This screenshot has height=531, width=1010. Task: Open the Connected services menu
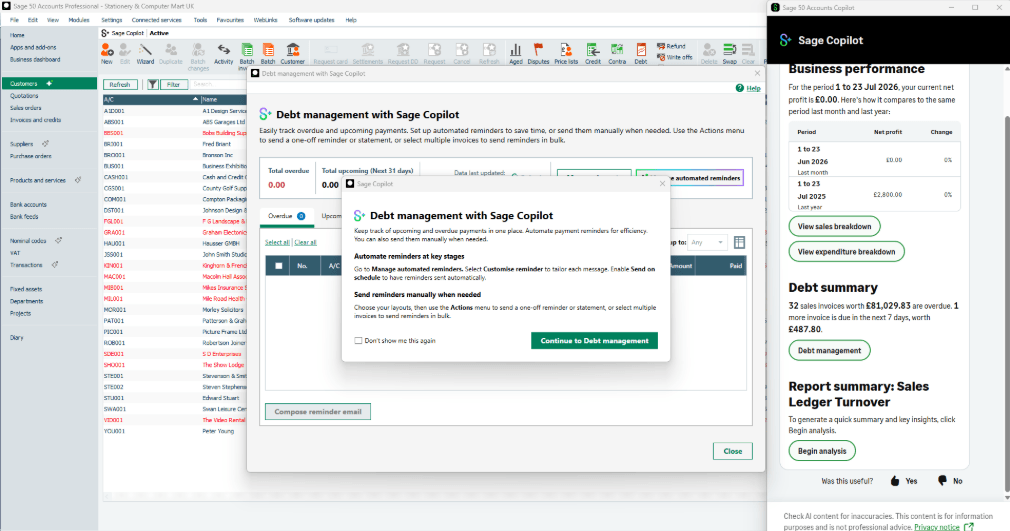coord(157,20)
